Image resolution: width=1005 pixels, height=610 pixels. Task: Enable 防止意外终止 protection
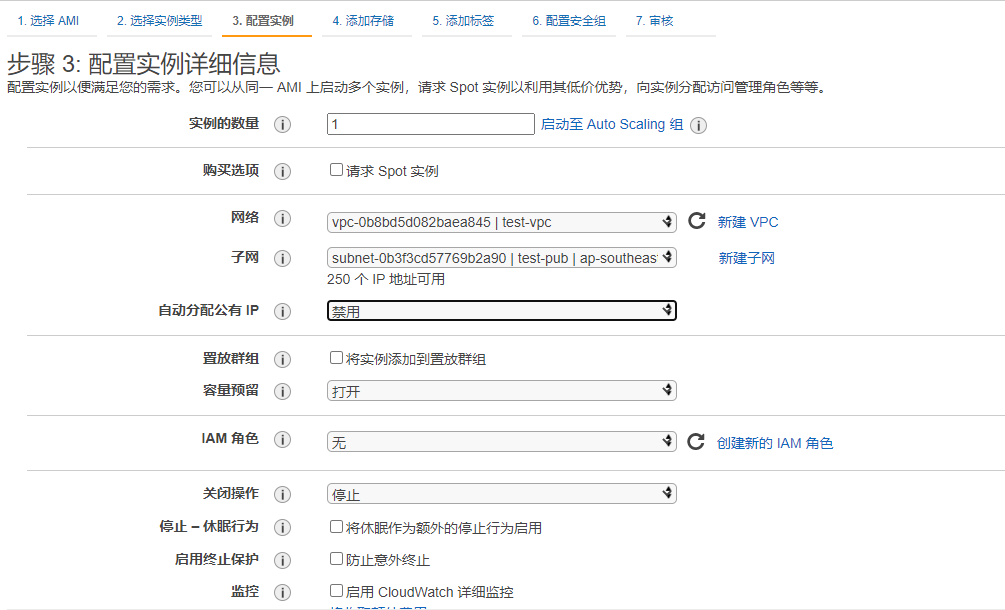pyautogui.click(x=336, y=560)
